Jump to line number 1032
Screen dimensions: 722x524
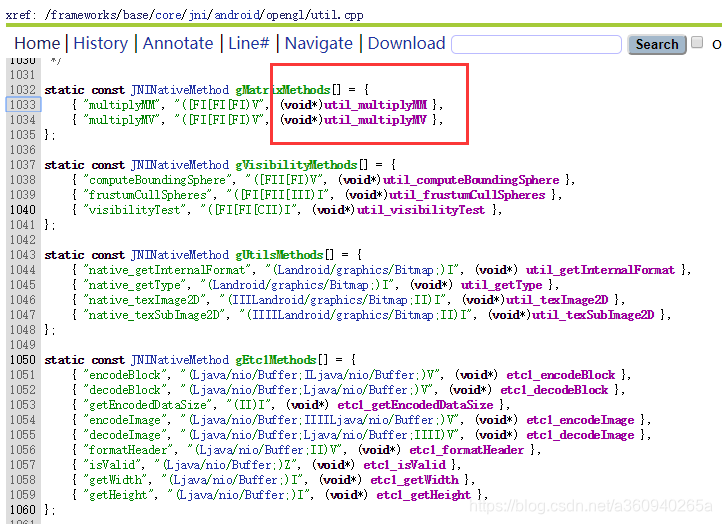tap(23, 89)
